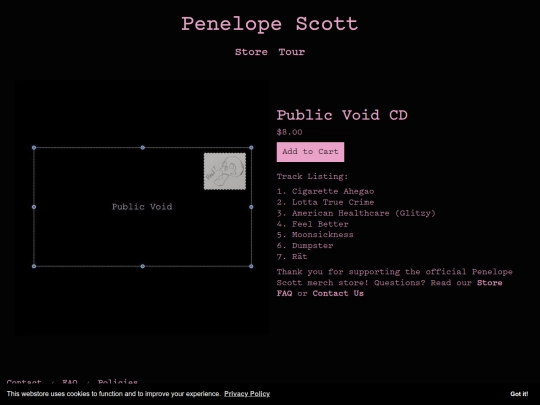Click the Thank you for supporting paragraph
This screenshot has width=540, height=405.
coord(395,282)
